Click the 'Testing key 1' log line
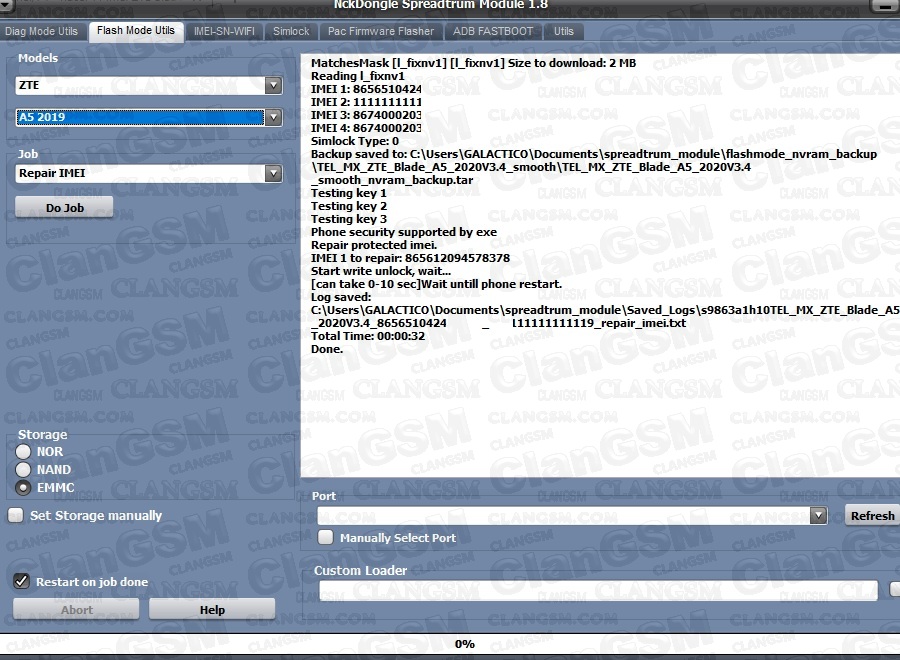Image resolution: width=900 pixels, height=660 pixels. click(349, 193)
